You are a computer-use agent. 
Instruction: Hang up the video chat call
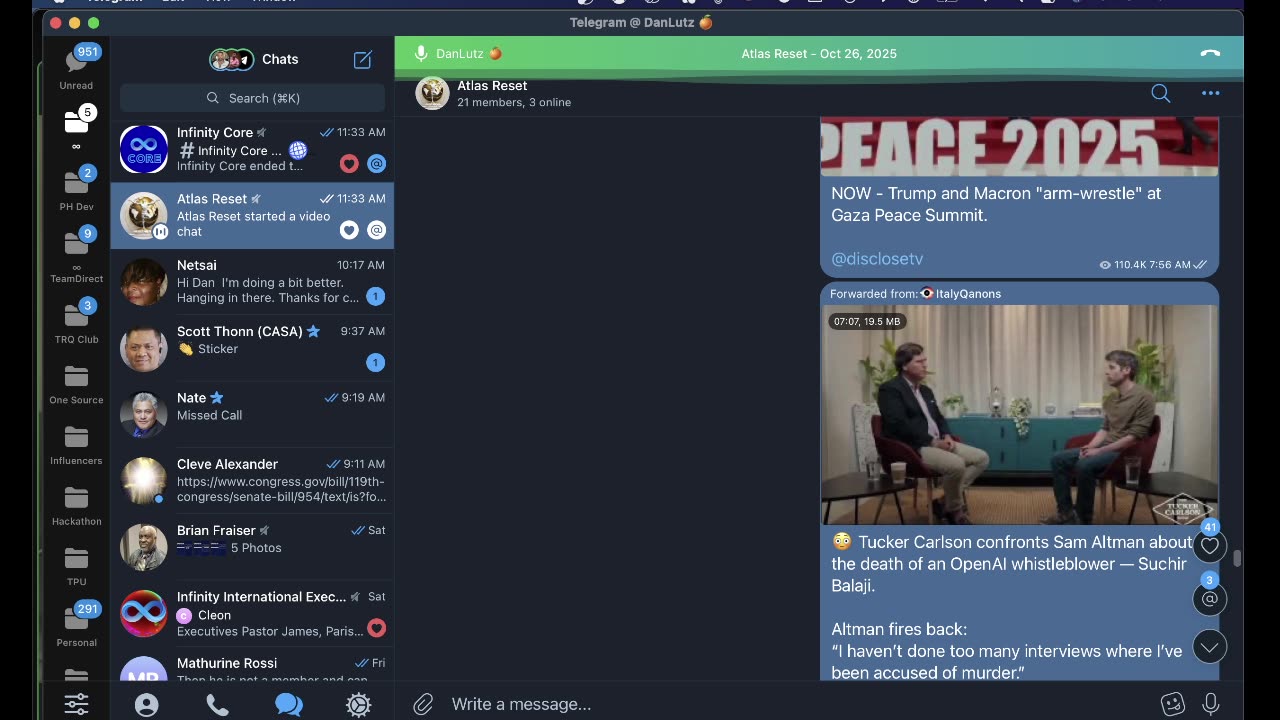[1210, 54]
